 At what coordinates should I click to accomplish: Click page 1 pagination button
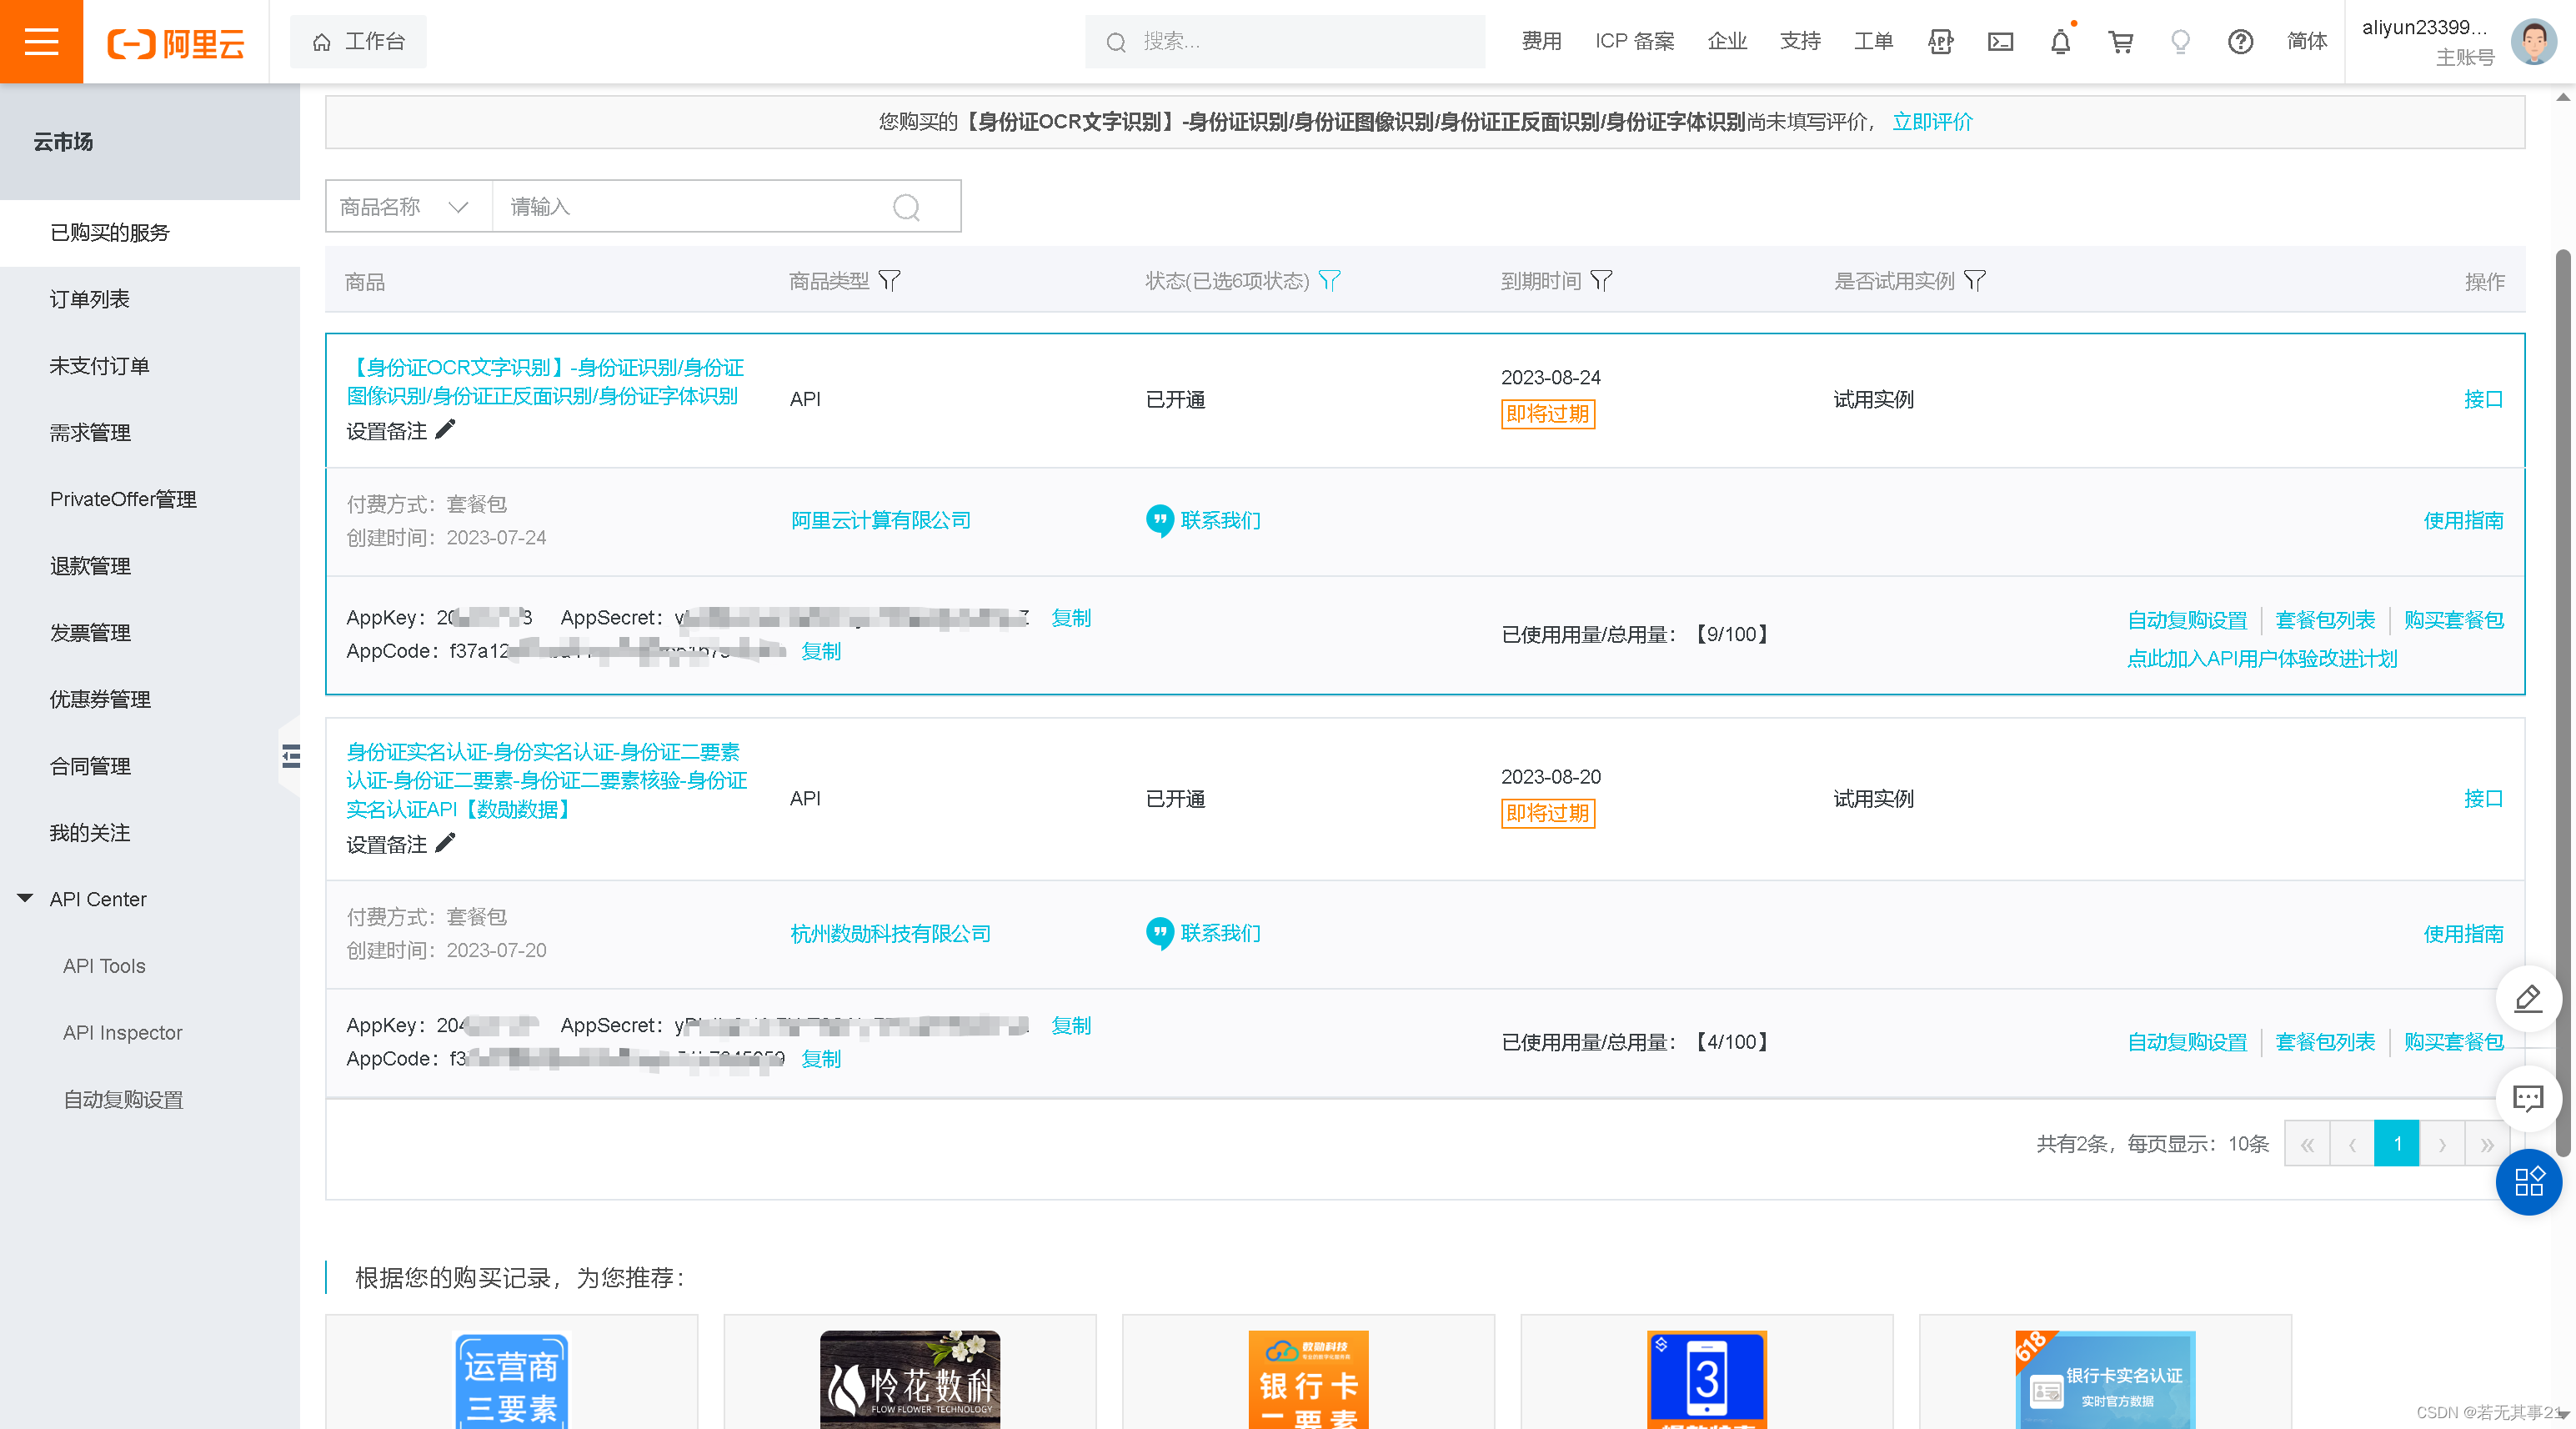(2396, 1143)
